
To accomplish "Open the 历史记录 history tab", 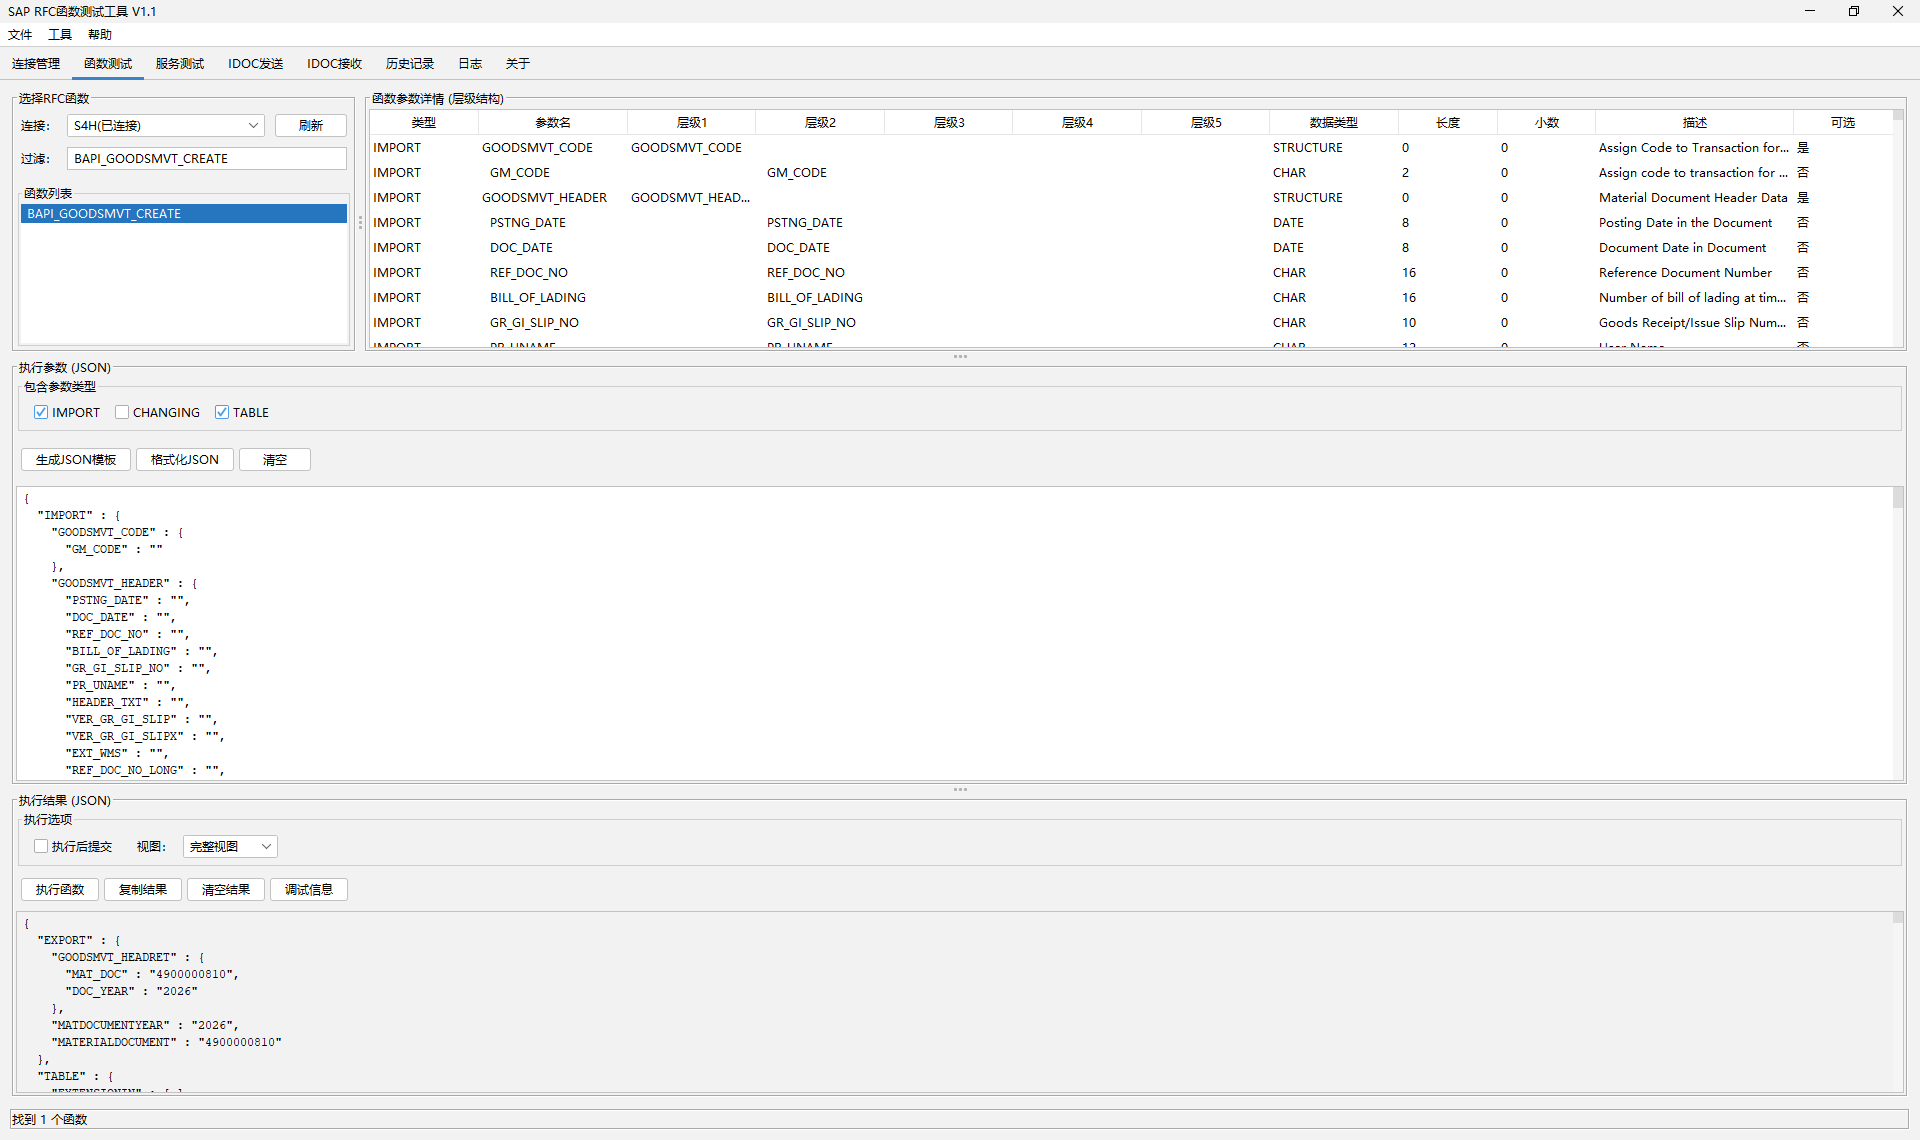I will pos(409,63).
